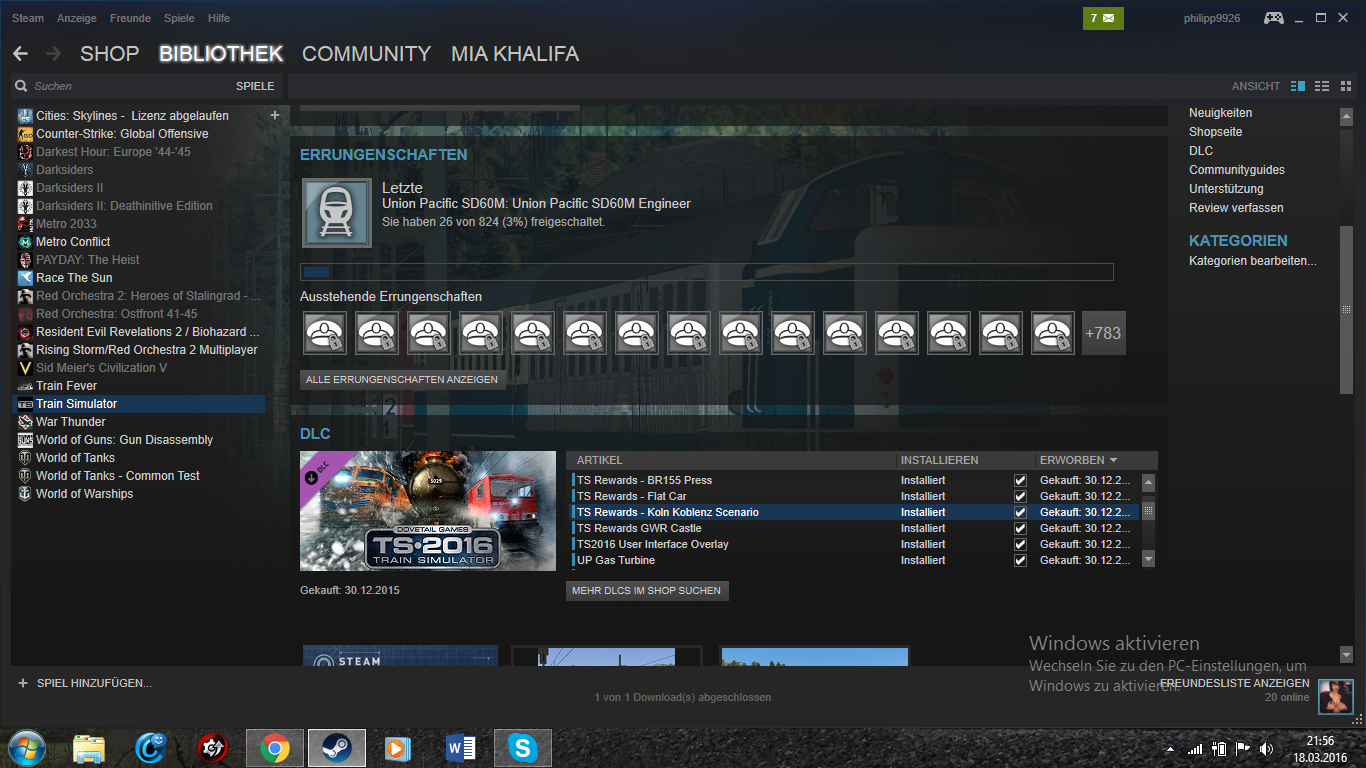Click the achievements progress bar
The image size is (1366, 768).
[x=707, y=272]
